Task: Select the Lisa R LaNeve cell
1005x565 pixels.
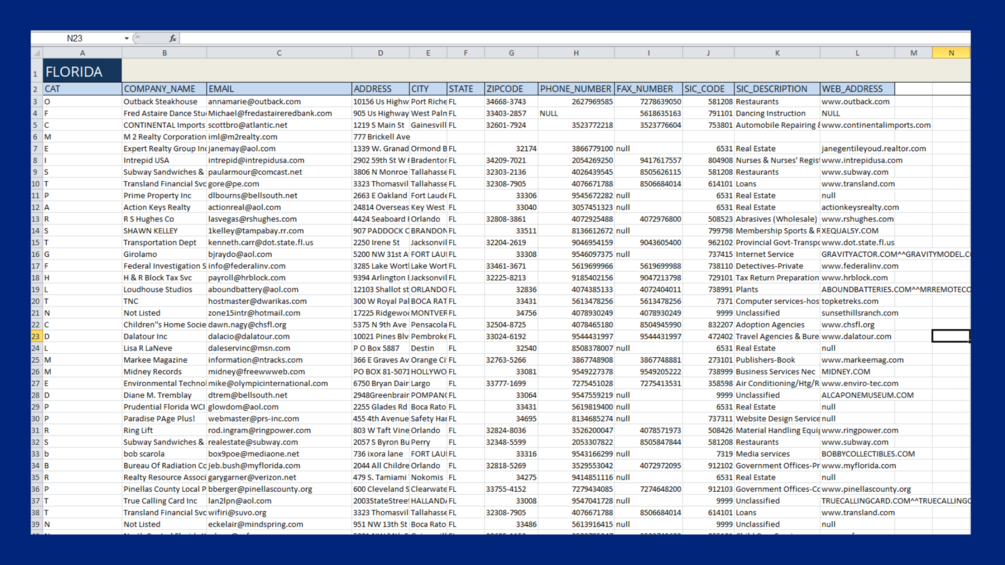Action: point(164,348)
